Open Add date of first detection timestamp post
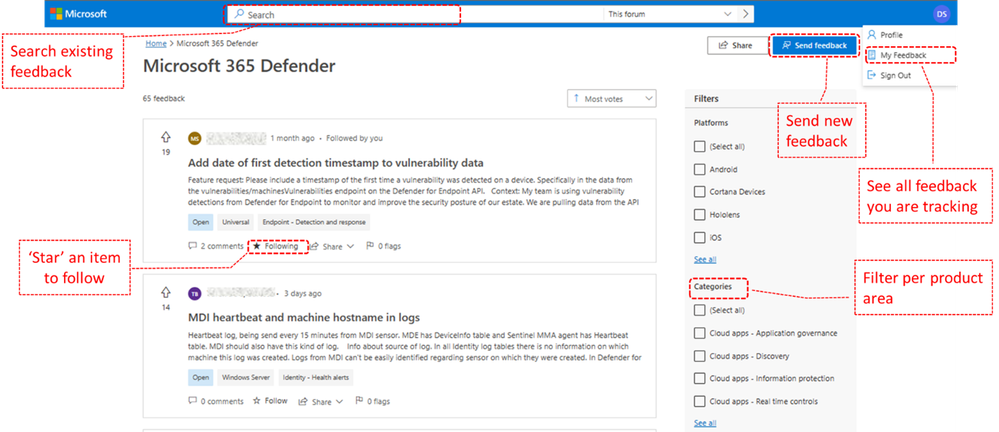Viewport: 999px width, 432px height. click(x=336, y=162)
